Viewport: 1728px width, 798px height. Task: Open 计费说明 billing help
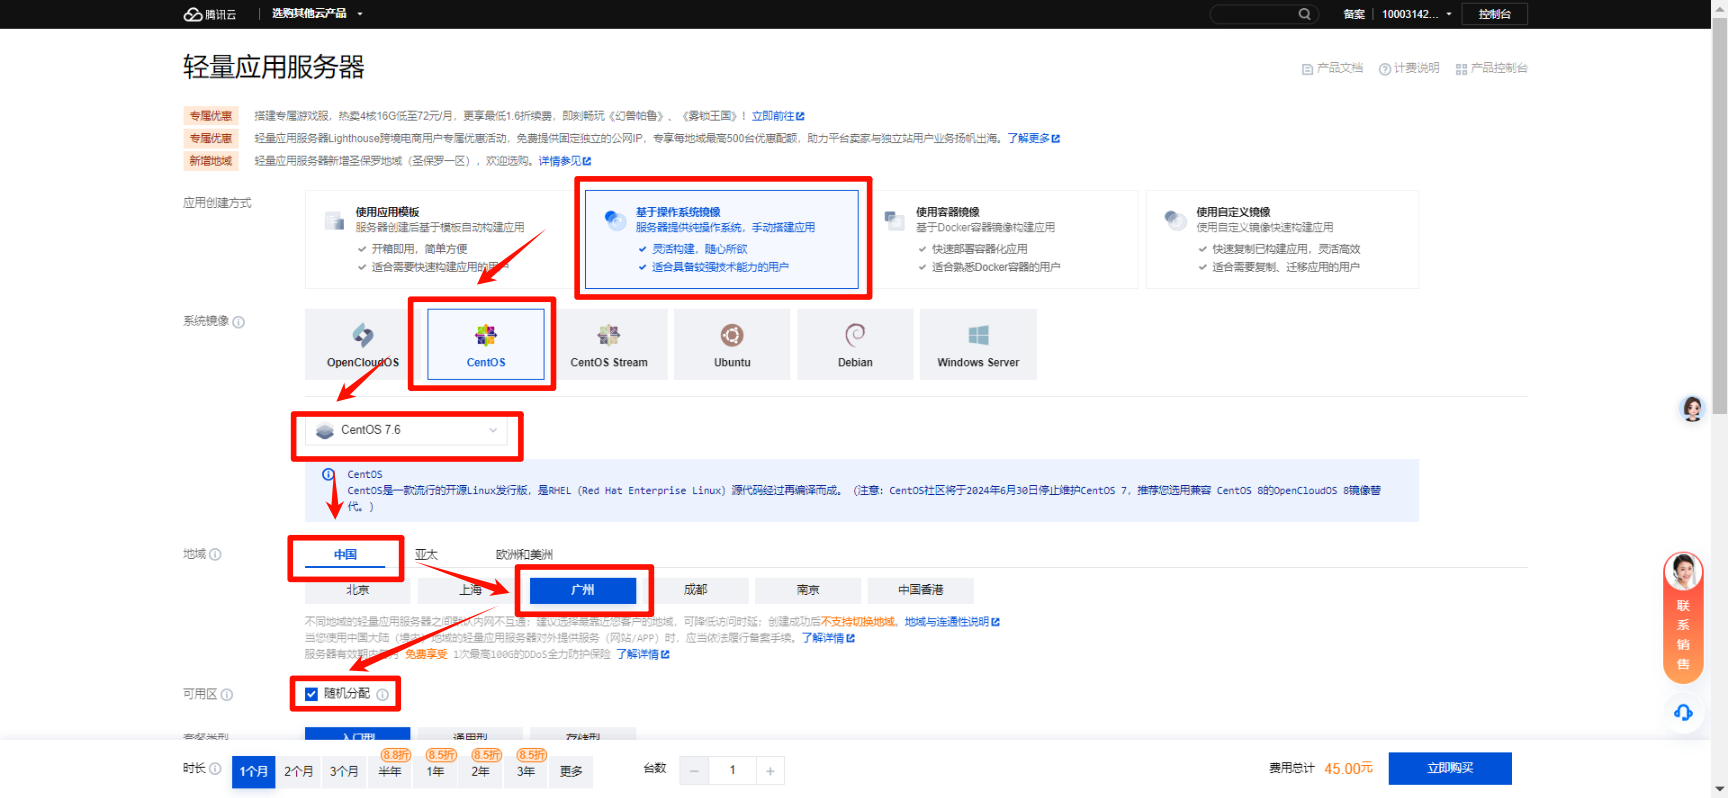tap(1409, 68)
